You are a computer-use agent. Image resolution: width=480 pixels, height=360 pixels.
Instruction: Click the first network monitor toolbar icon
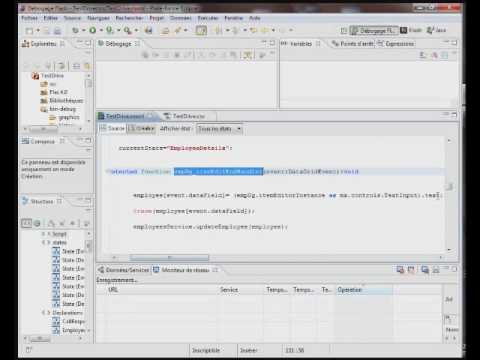point(400,269)
